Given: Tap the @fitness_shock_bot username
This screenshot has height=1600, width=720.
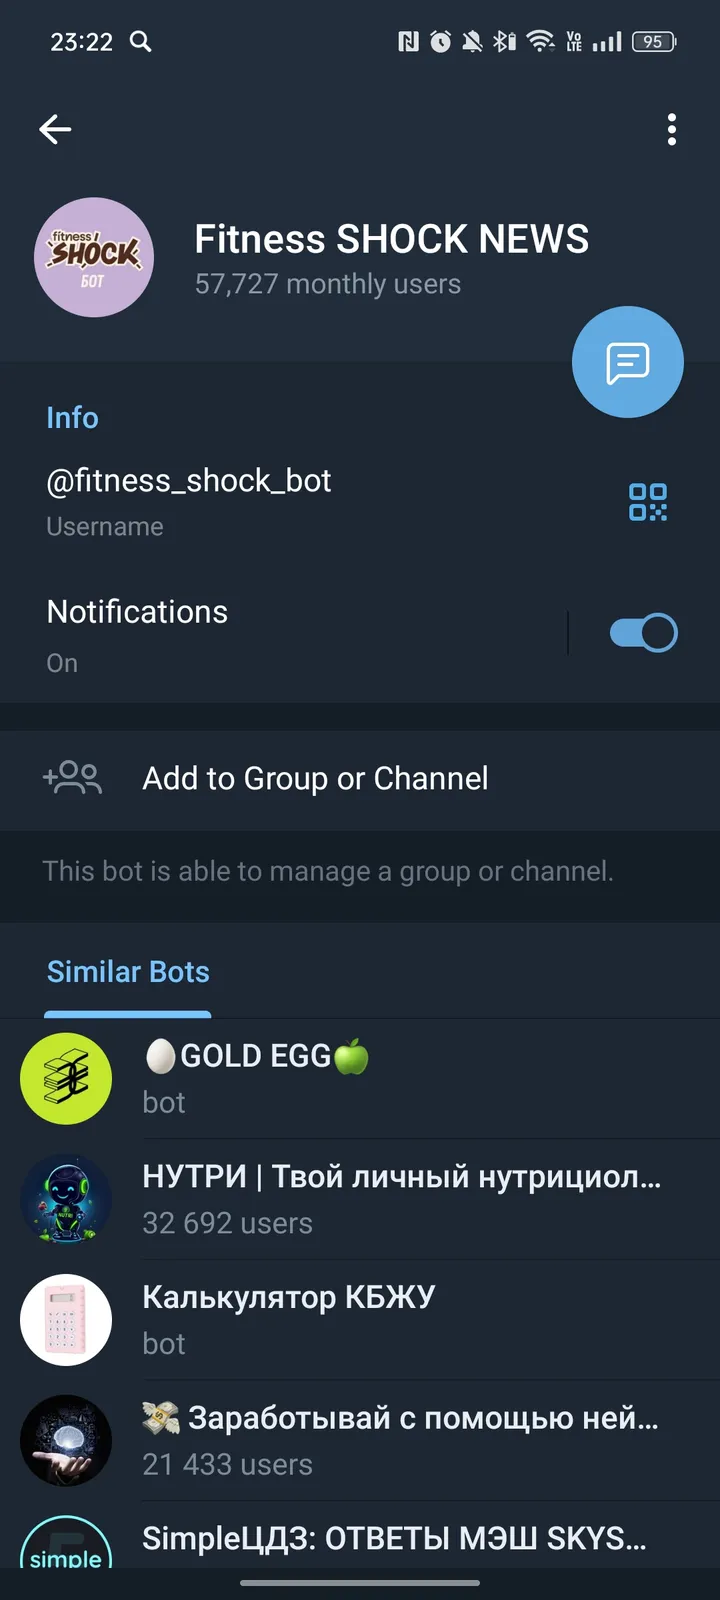Looking at the screenshot, I should 188,481.
